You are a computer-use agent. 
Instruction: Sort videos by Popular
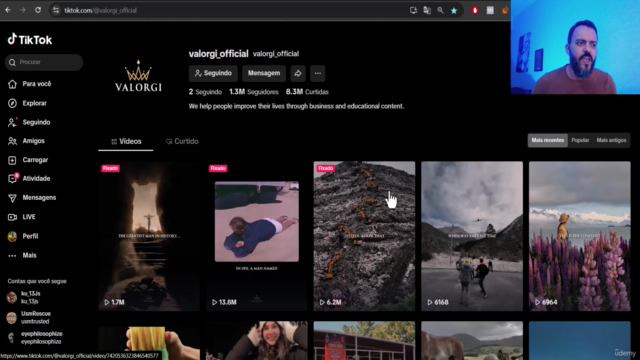tap(580, 140)
